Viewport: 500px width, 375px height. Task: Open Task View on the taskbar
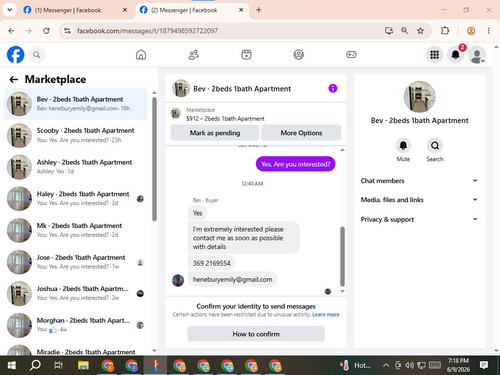59,365
